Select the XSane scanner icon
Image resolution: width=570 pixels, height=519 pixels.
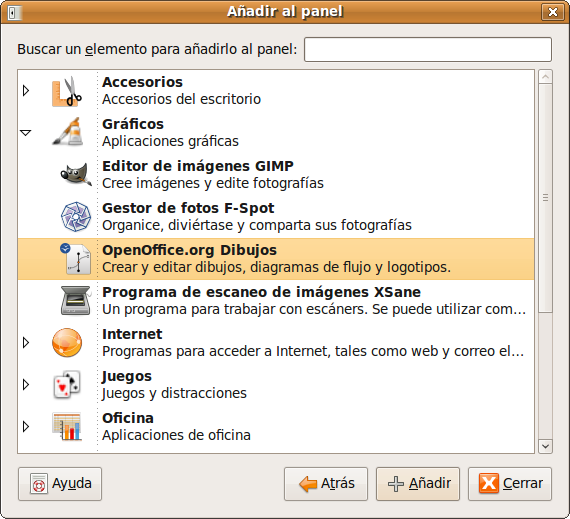pos(76,301)
